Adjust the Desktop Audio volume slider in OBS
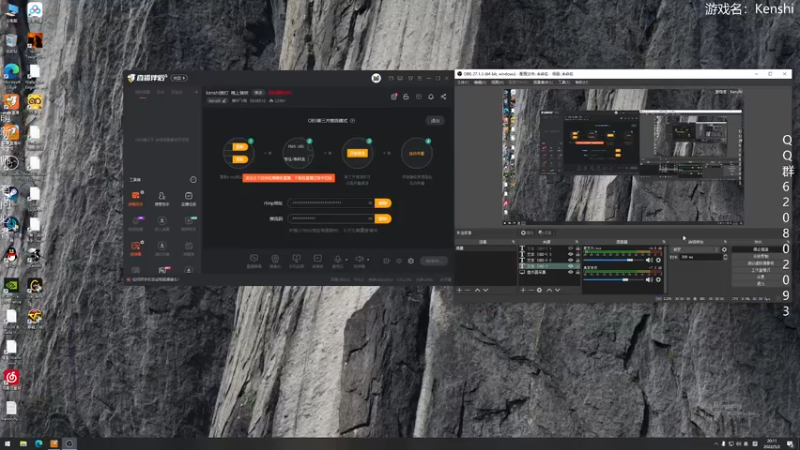 click(x=626, y=280)
